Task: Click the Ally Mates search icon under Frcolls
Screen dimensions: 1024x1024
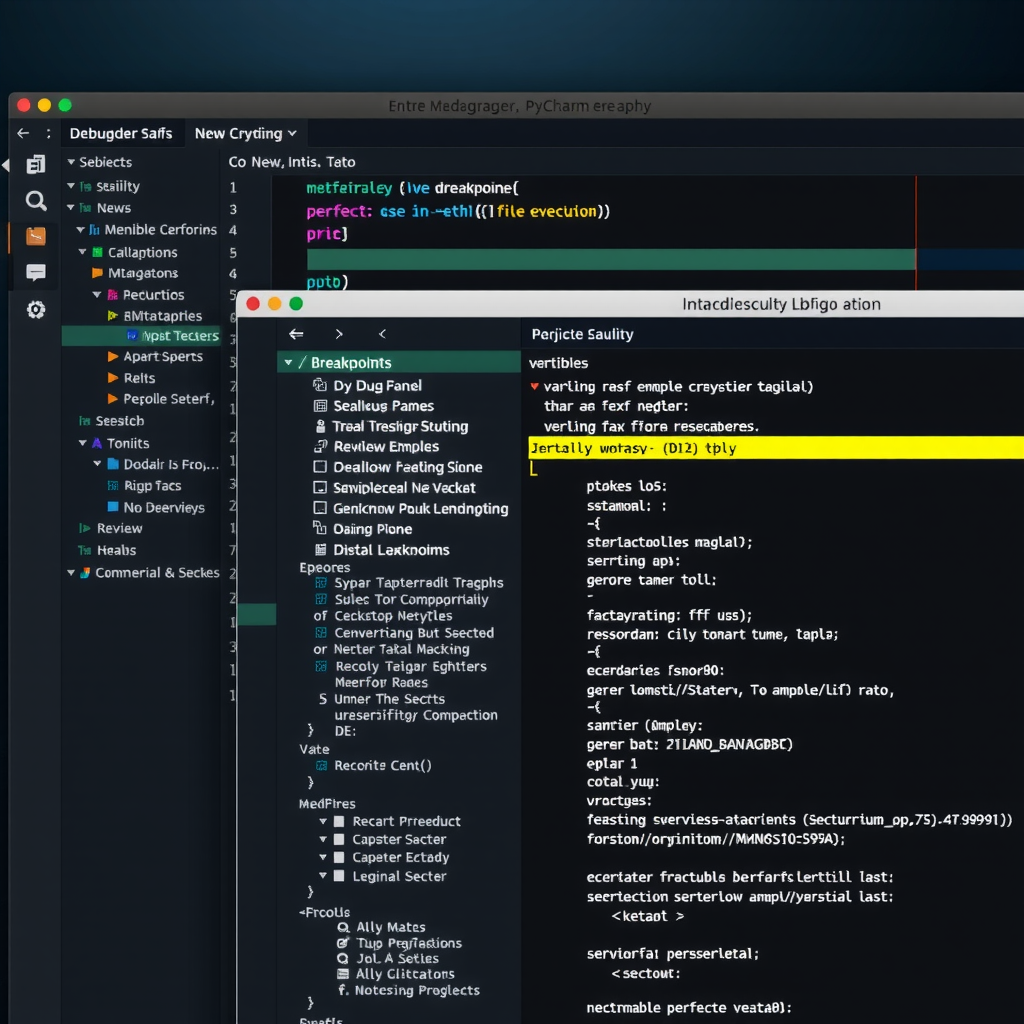Action: [345, 926]
